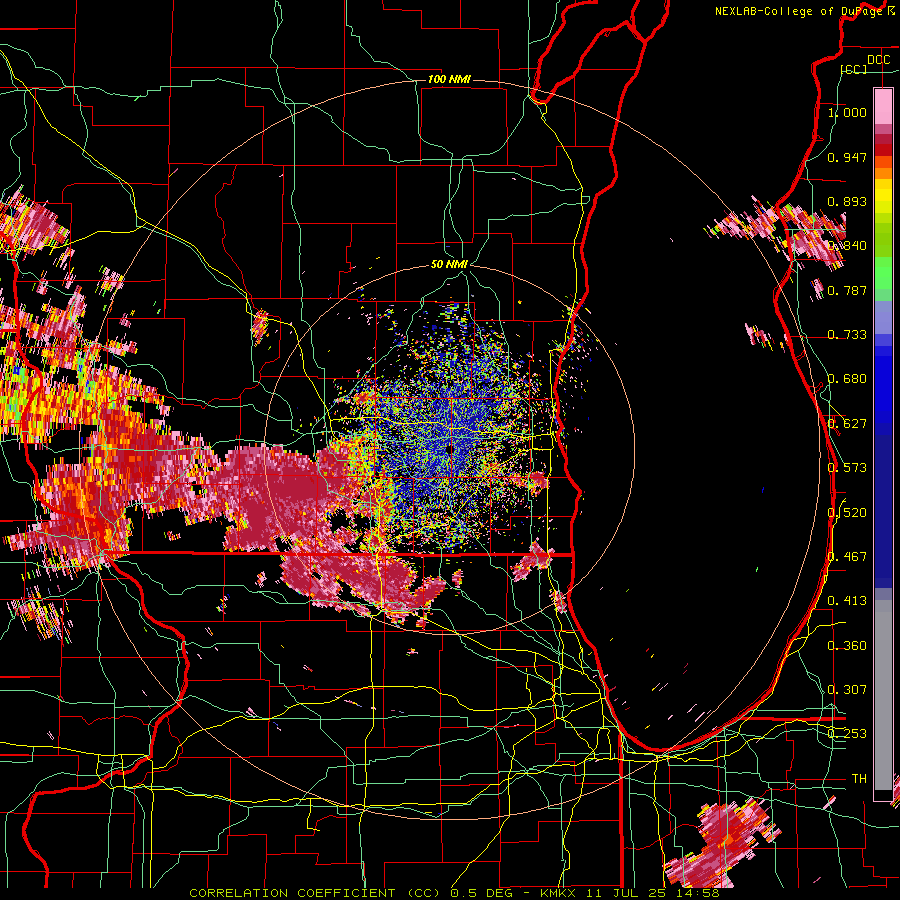Click the DCC label above the color scale
900x900 pixels.
click(x=878, y=60)
